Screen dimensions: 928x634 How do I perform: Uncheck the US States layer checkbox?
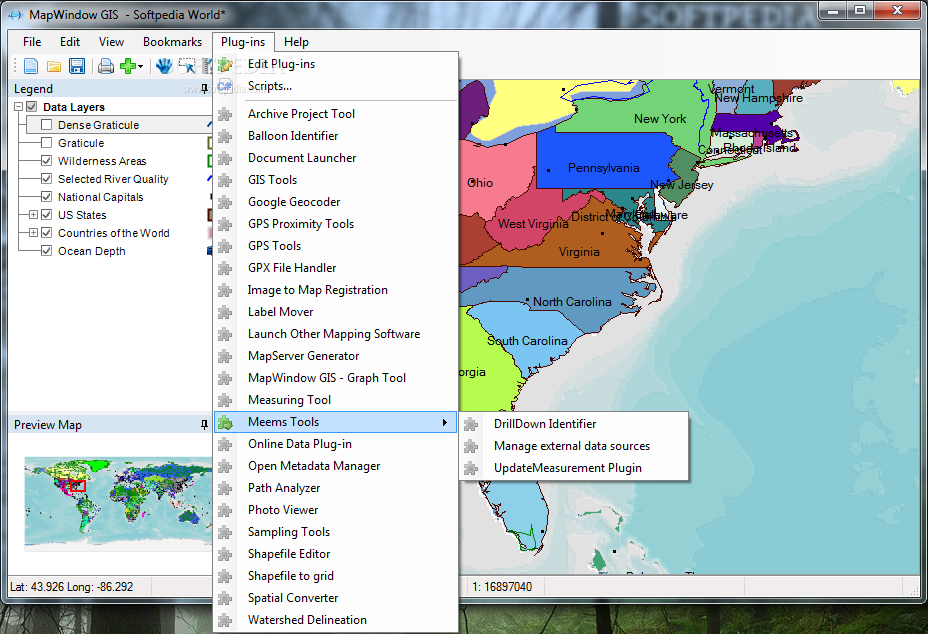(x=47, y=215)
